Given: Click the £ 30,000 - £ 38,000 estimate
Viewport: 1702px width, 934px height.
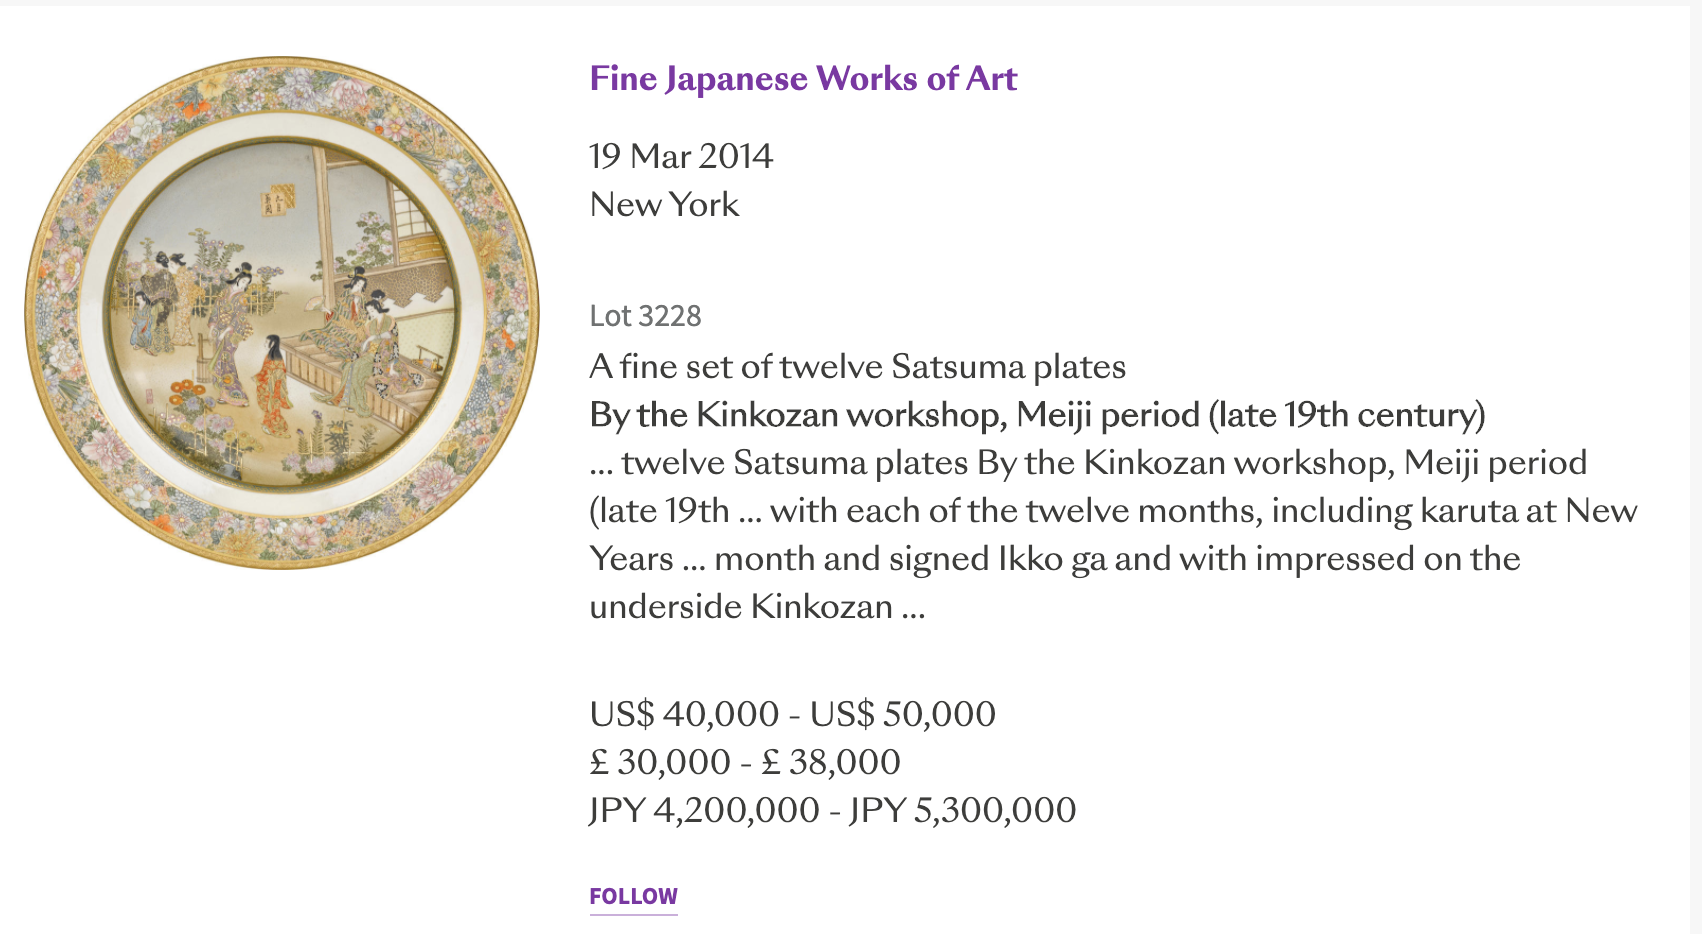Looking at the screenshot, I should (x=744, y=762).
